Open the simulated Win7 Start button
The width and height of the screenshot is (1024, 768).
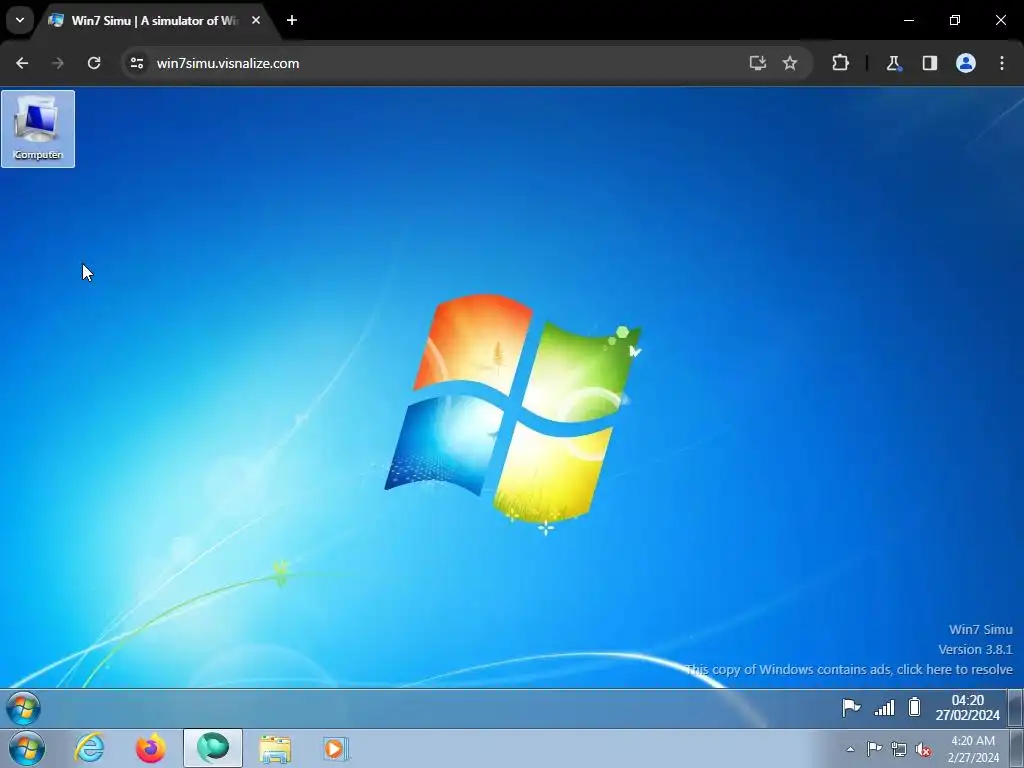(24, 709)
